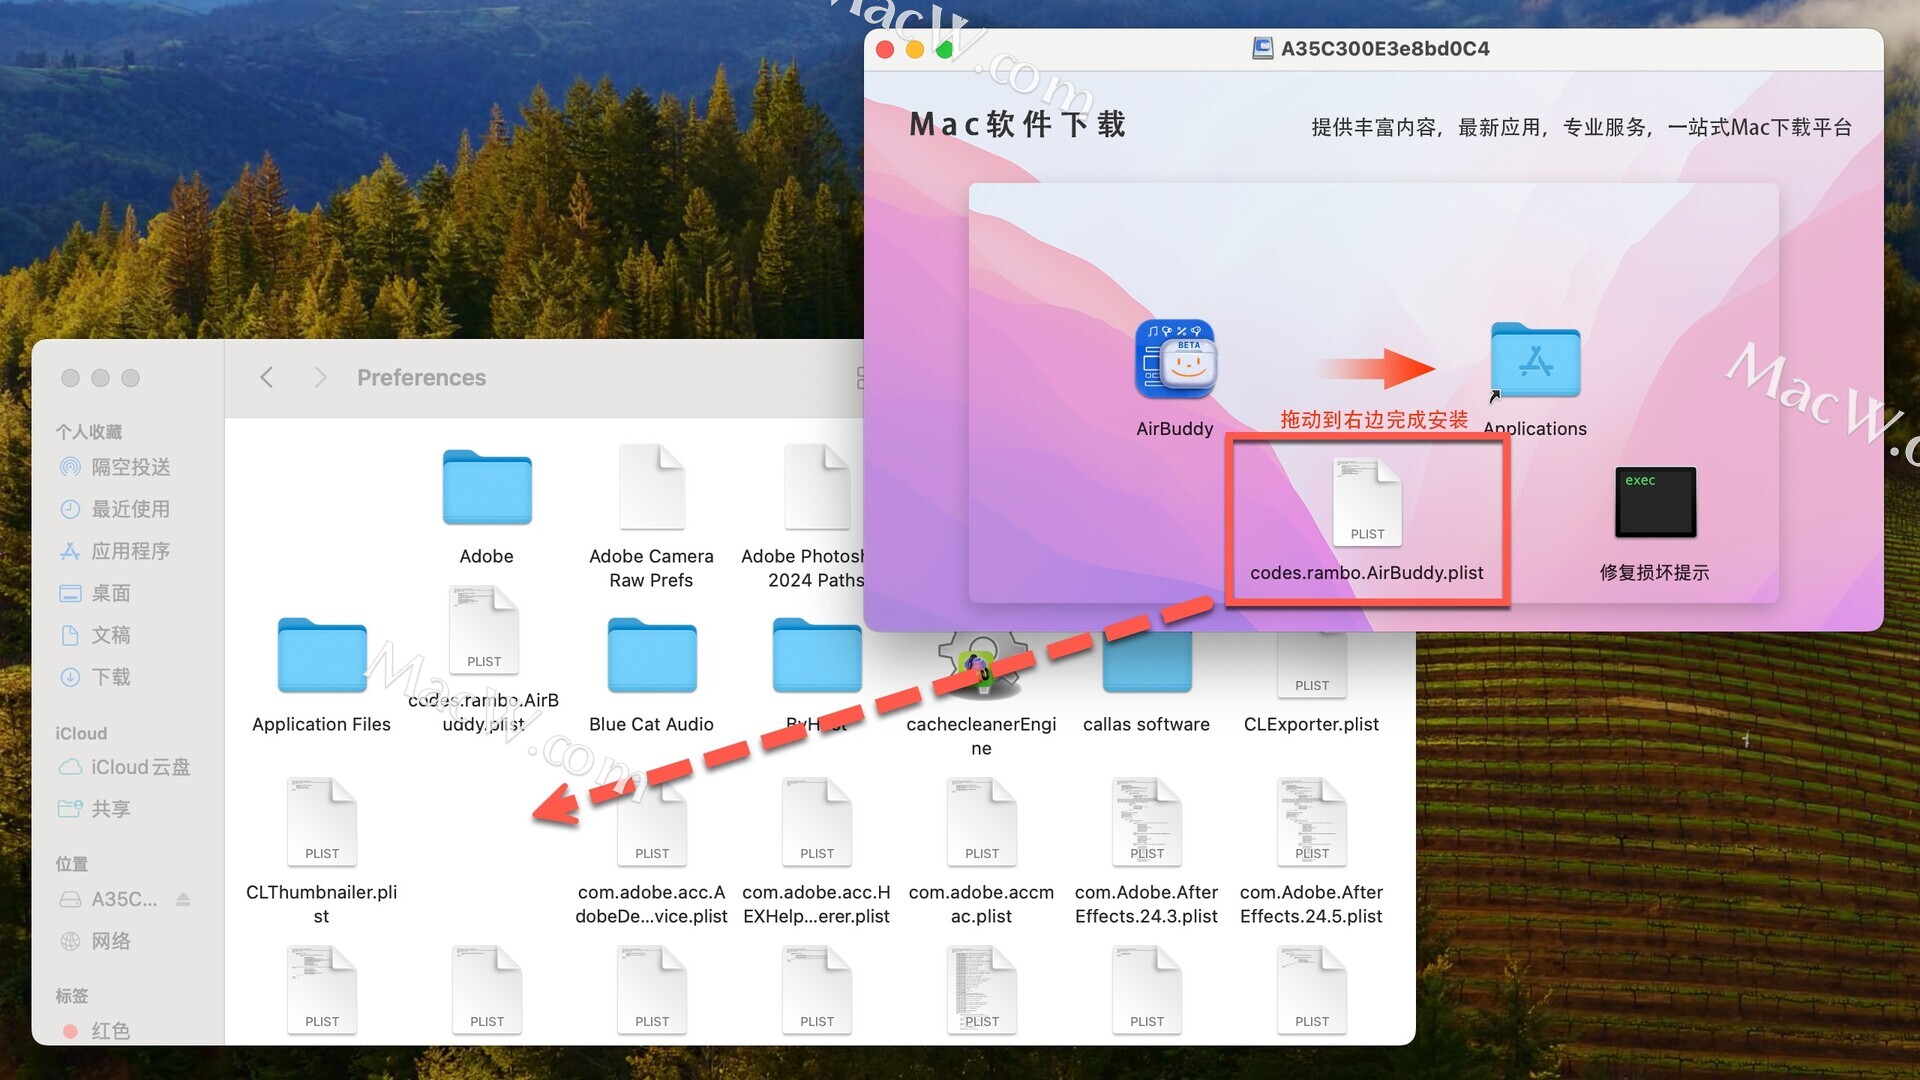This screenshot has height=1080, width=1920.
Task: Click the Preferences window title
Action: (421, 377)
